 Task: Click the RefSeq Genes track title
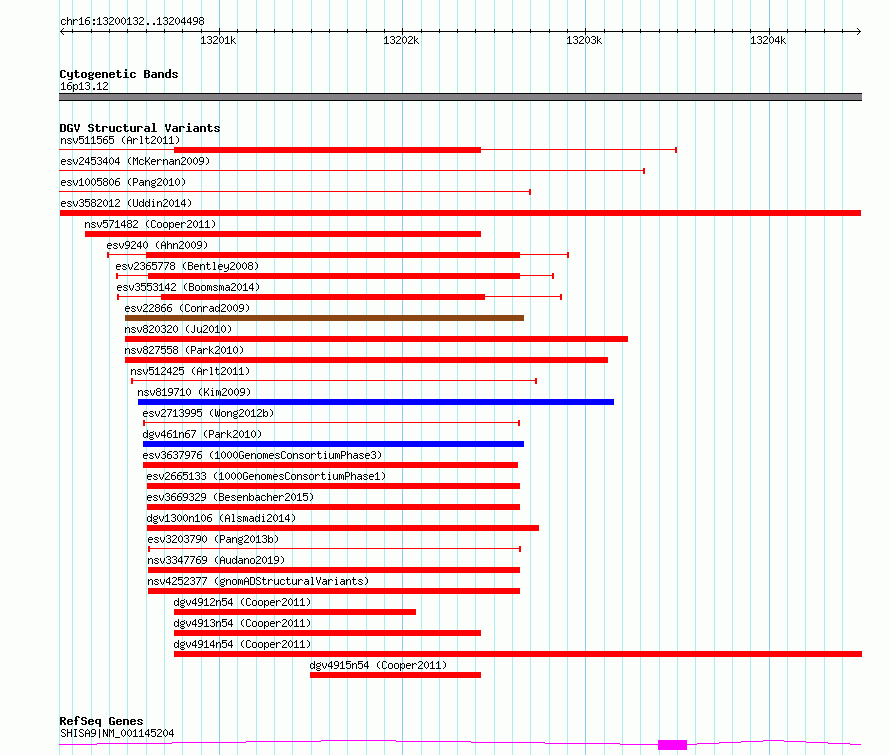[101, 722]
